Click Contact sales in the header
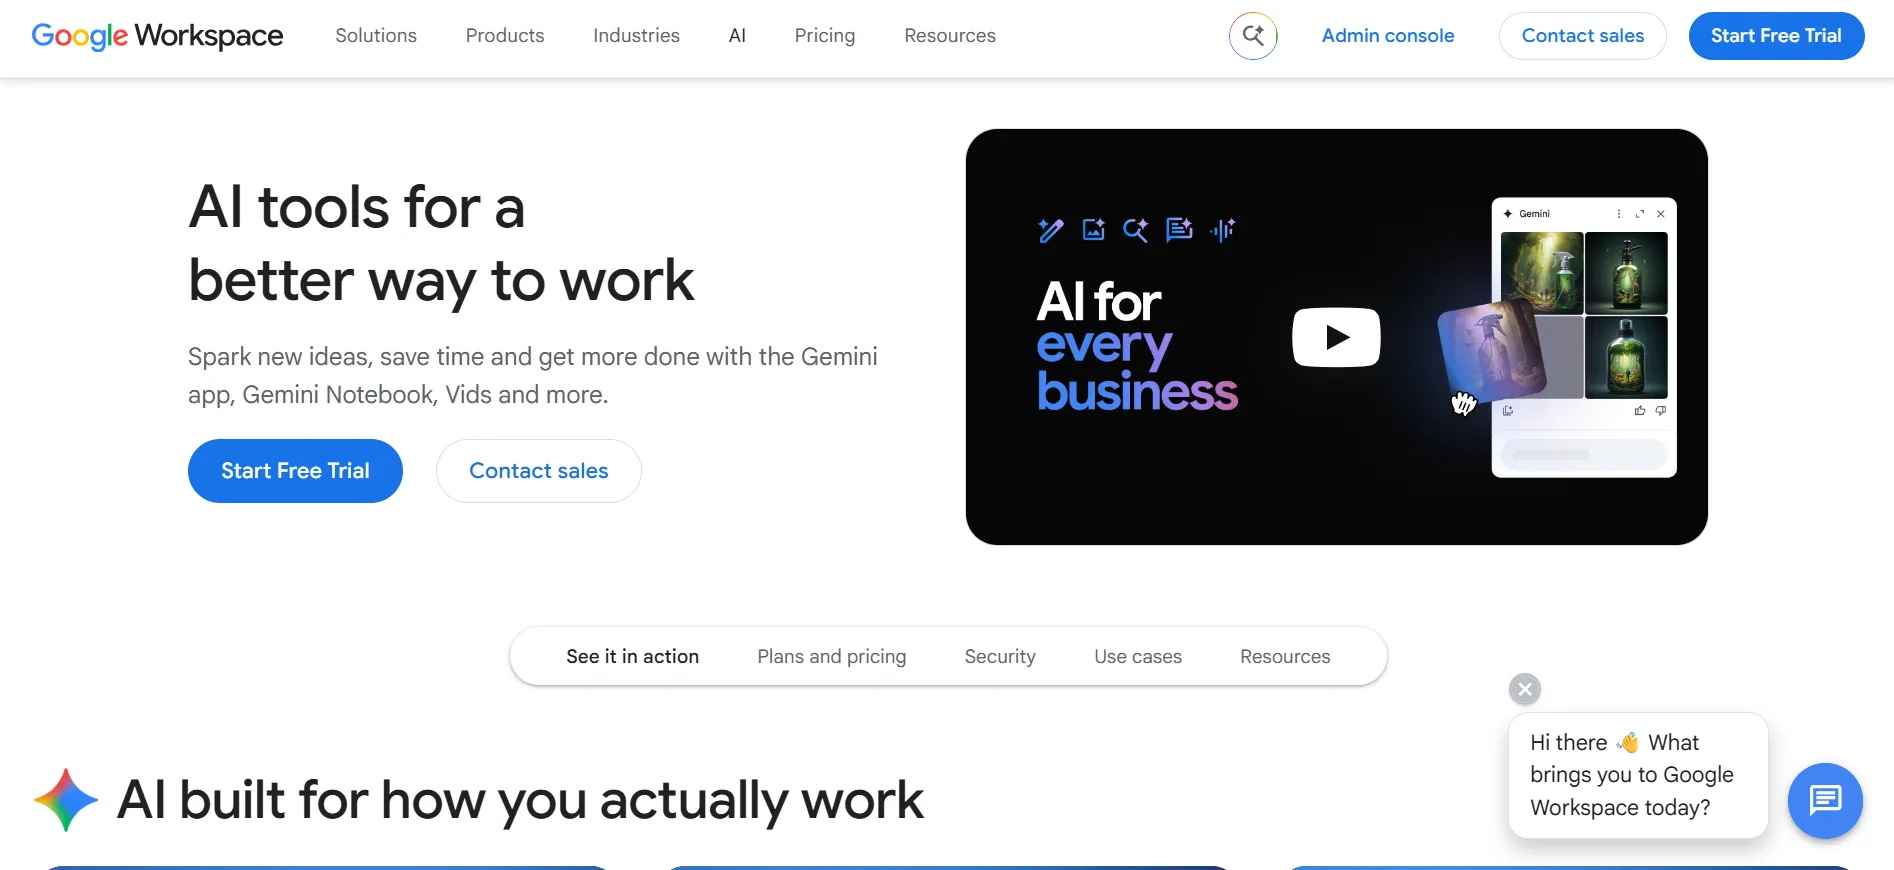The width and height of the screenshot is (1894, 870). [x=1583, y=36]
